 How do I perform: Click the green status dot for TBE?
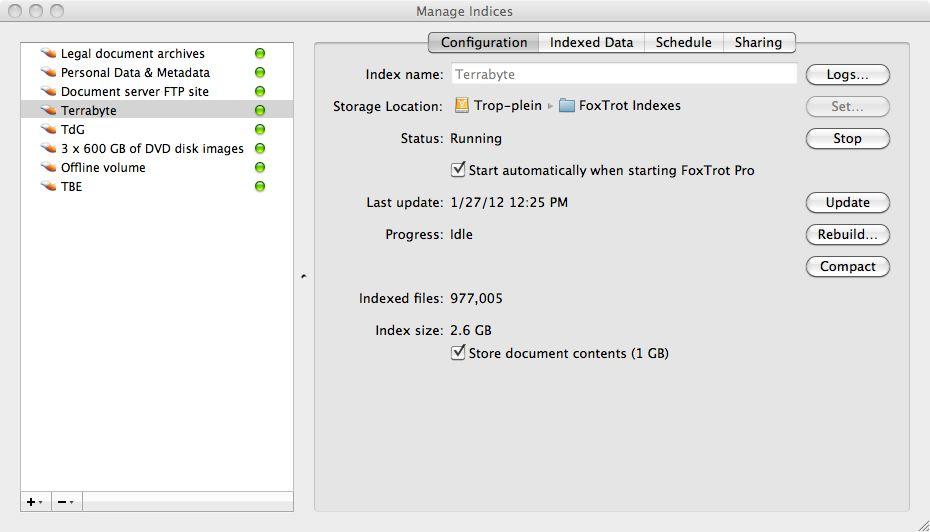(x=260, y=187)
